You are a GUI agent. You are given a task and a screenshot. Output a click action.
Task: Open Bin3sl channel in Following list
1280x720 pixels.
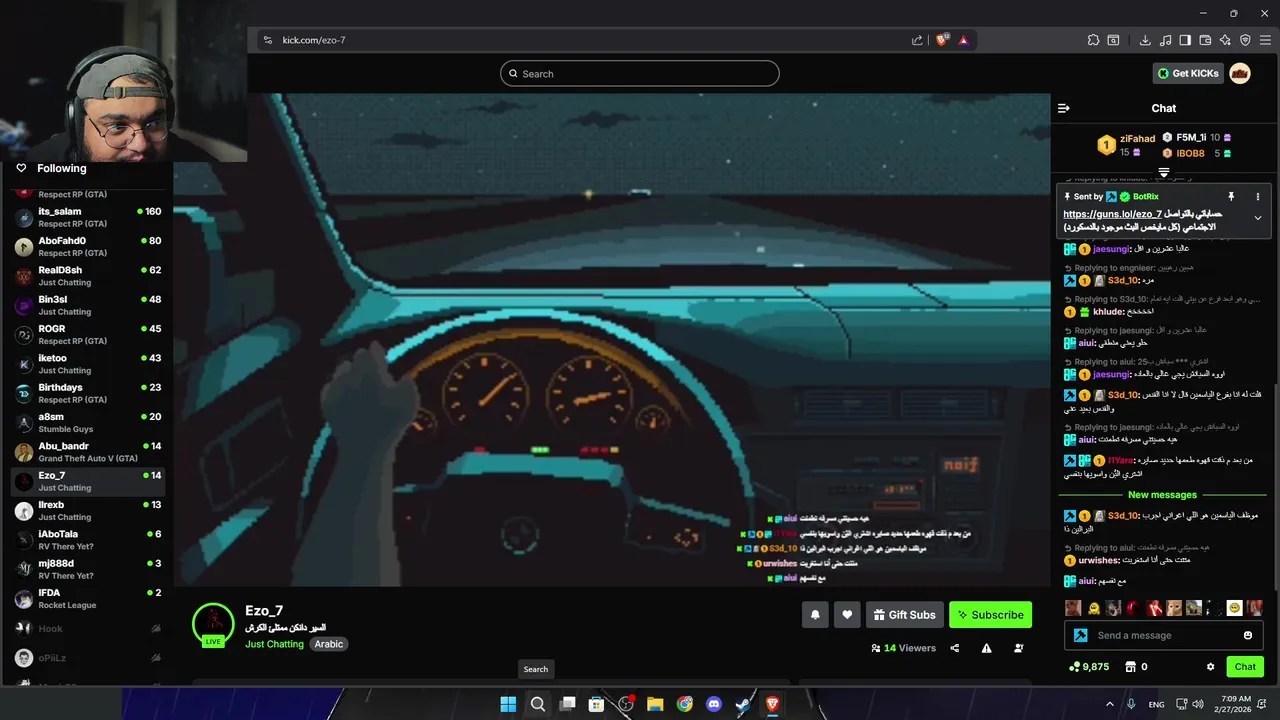(x=88, y=305)
